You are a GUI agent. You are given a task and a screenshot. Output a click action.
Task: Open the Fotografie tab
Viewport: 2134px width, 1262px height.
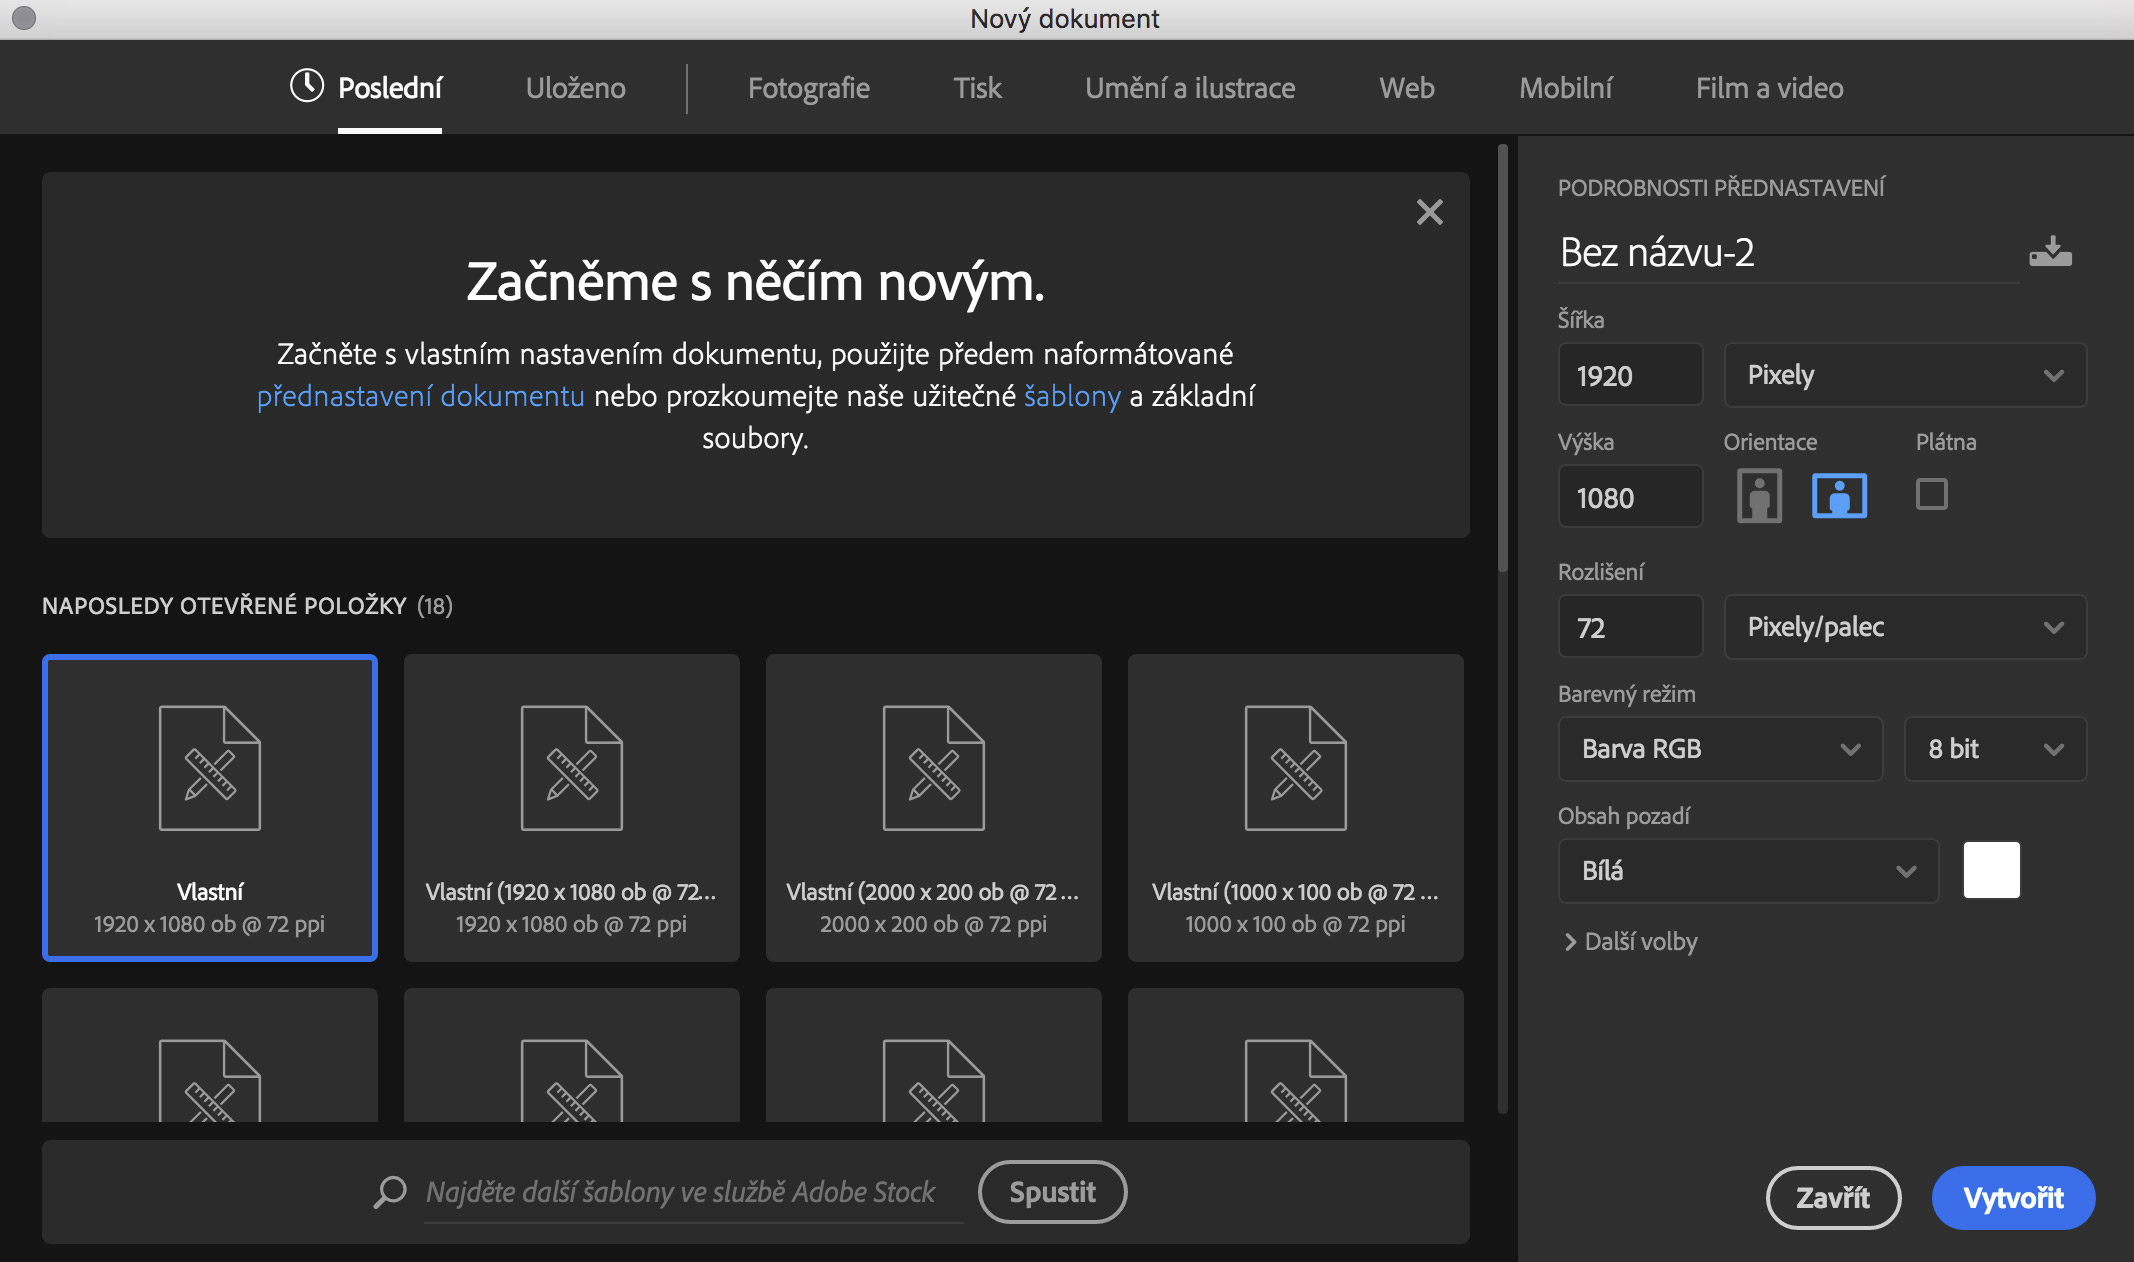(x=809, y=88)
